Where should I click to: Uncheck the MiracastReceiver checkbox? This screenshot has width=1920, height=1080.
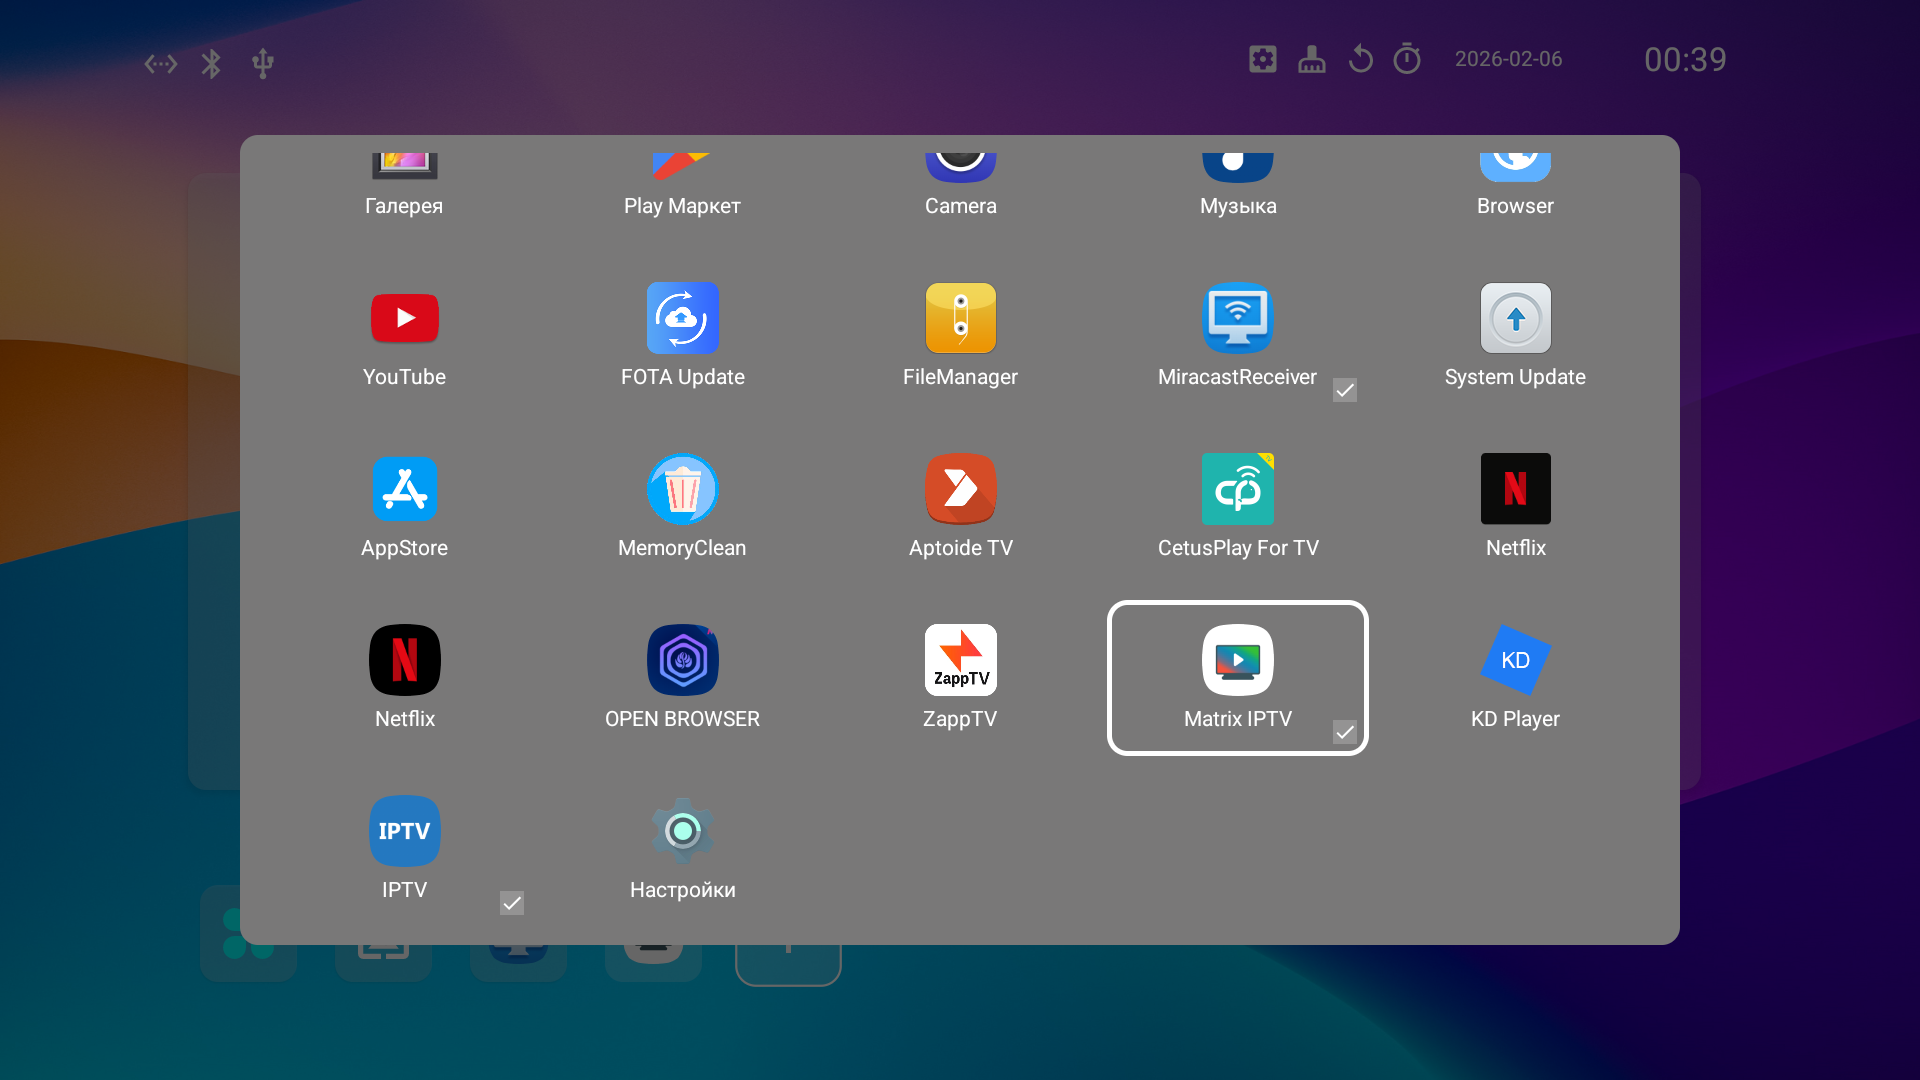click(1345, 391)
